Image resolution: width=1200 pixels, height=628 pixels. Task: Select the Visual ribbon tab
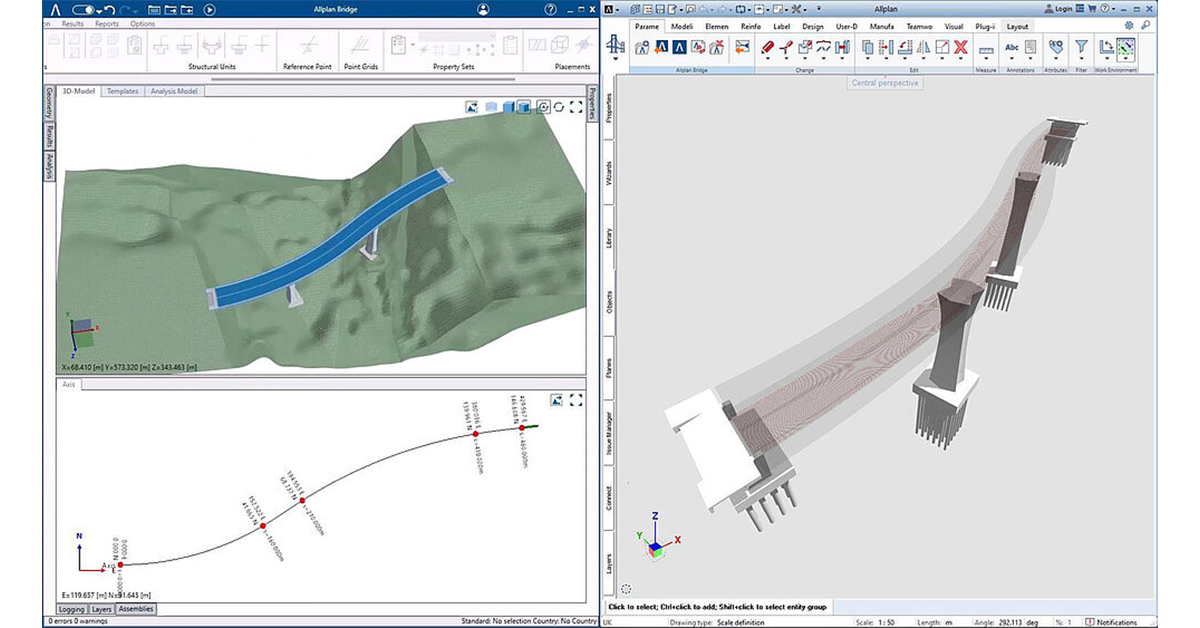[955, 26]
